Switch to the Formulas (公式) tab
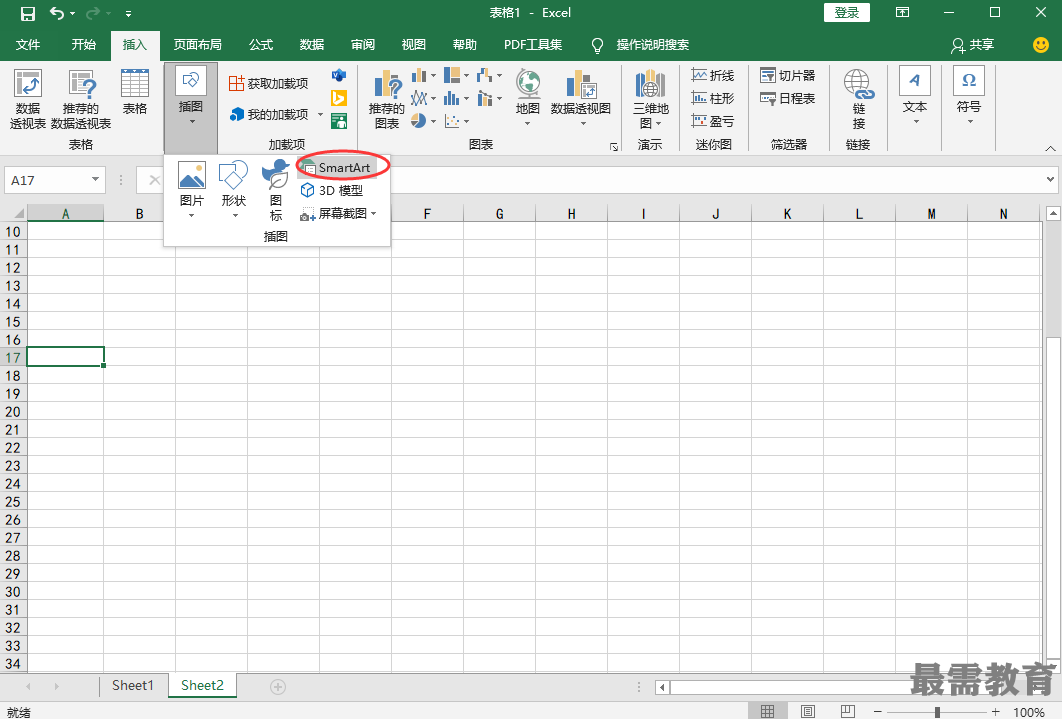 [261, 45]
